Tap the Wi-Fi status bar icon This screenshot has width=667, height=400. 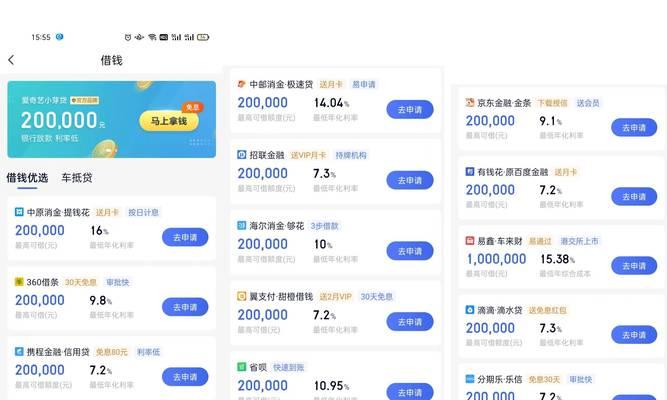[152, 37]
